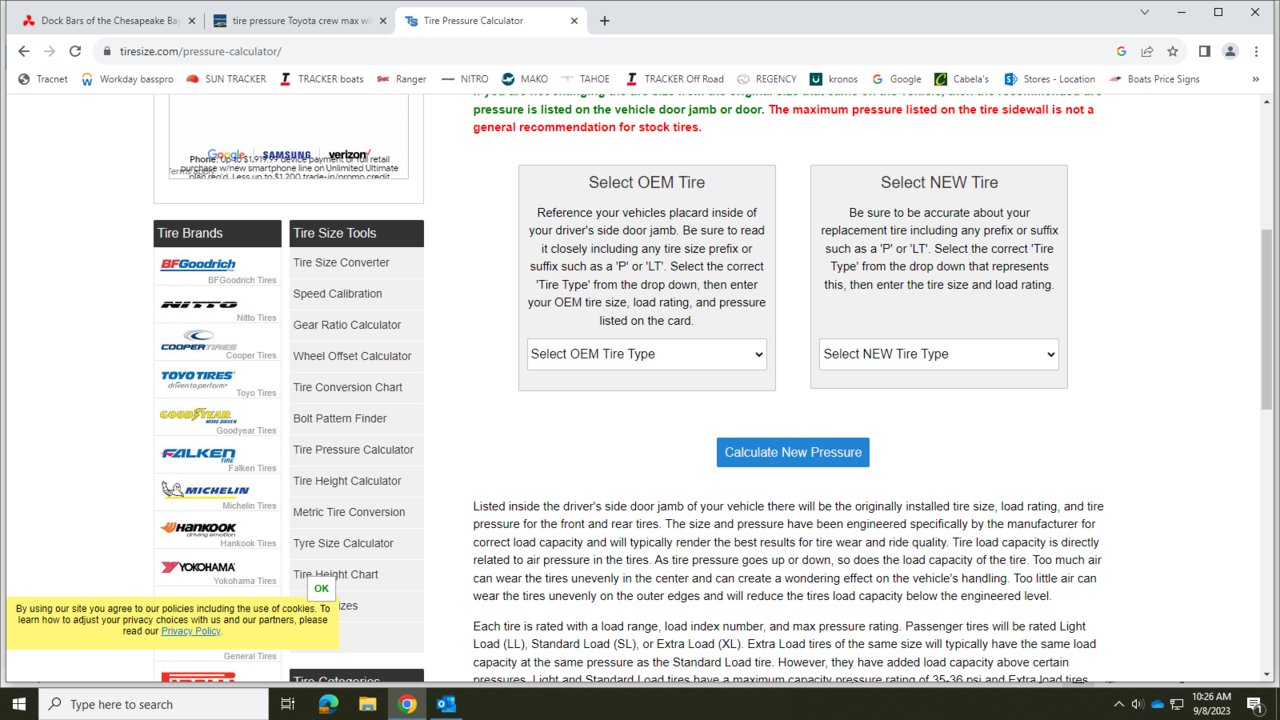Open Tracnet bookmark
The width and height of the screenshot is (1280, 720).
coord(43,79)
